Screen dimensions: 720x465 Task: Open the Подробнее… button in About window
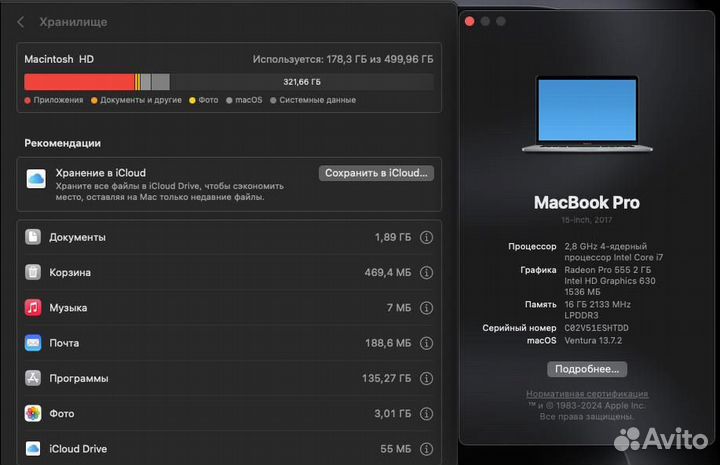pyautogui.click(x=587, y=369)
